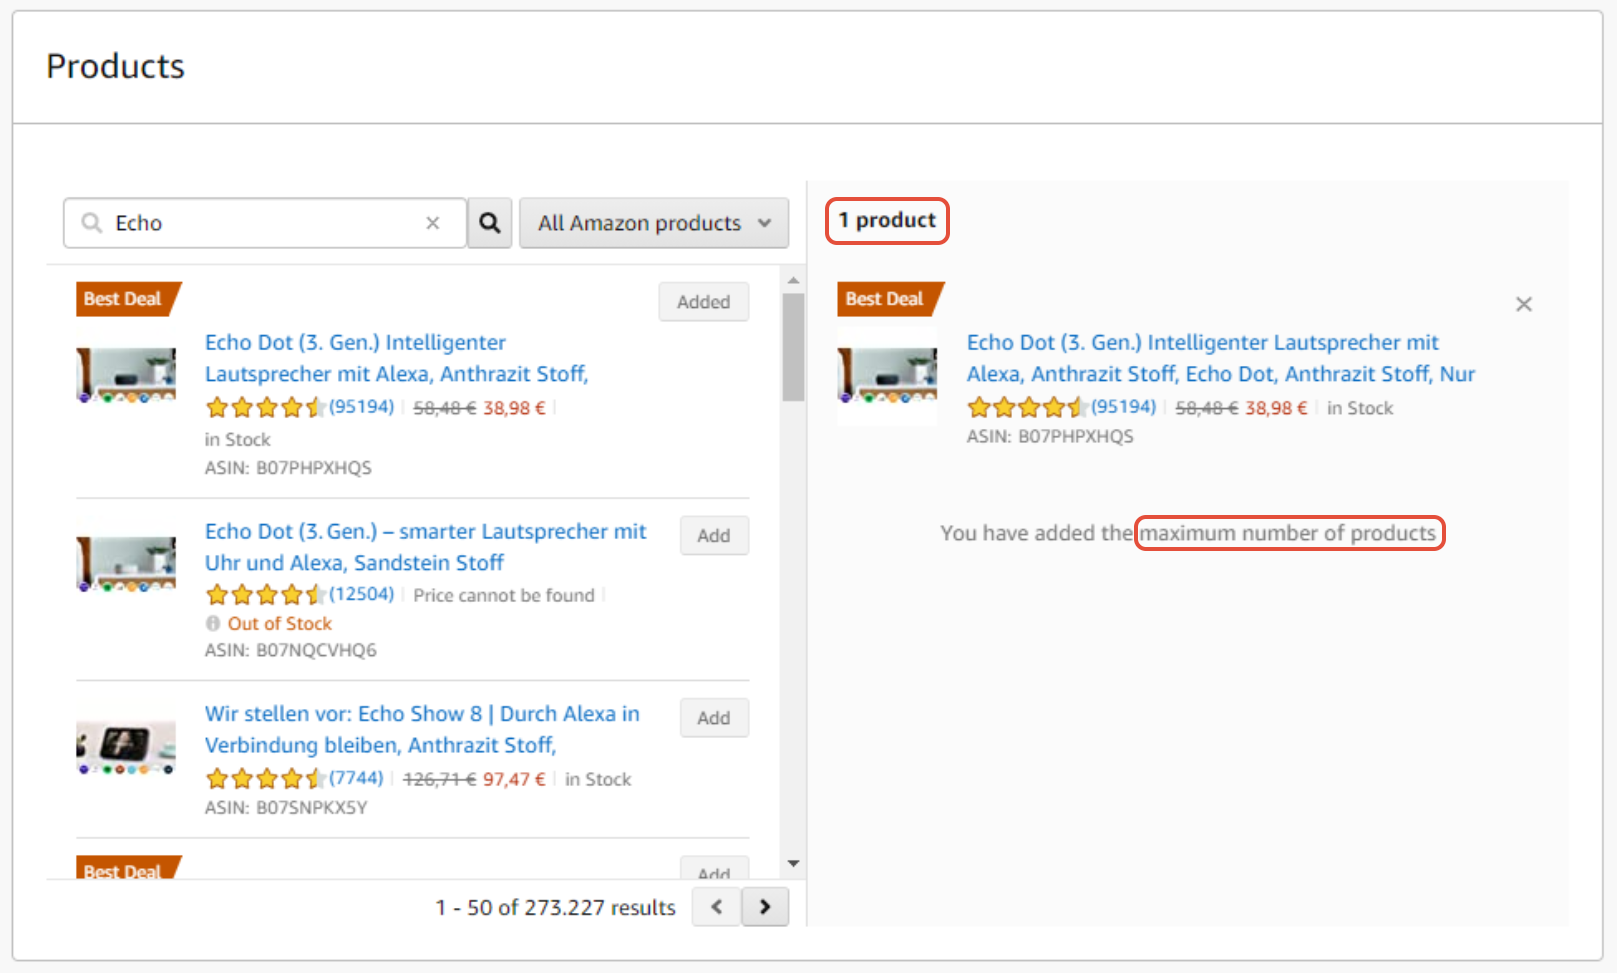Focus the Echo search field
Screen dimensions: 1617x973
pyautogui.click(x=265, y=222)
